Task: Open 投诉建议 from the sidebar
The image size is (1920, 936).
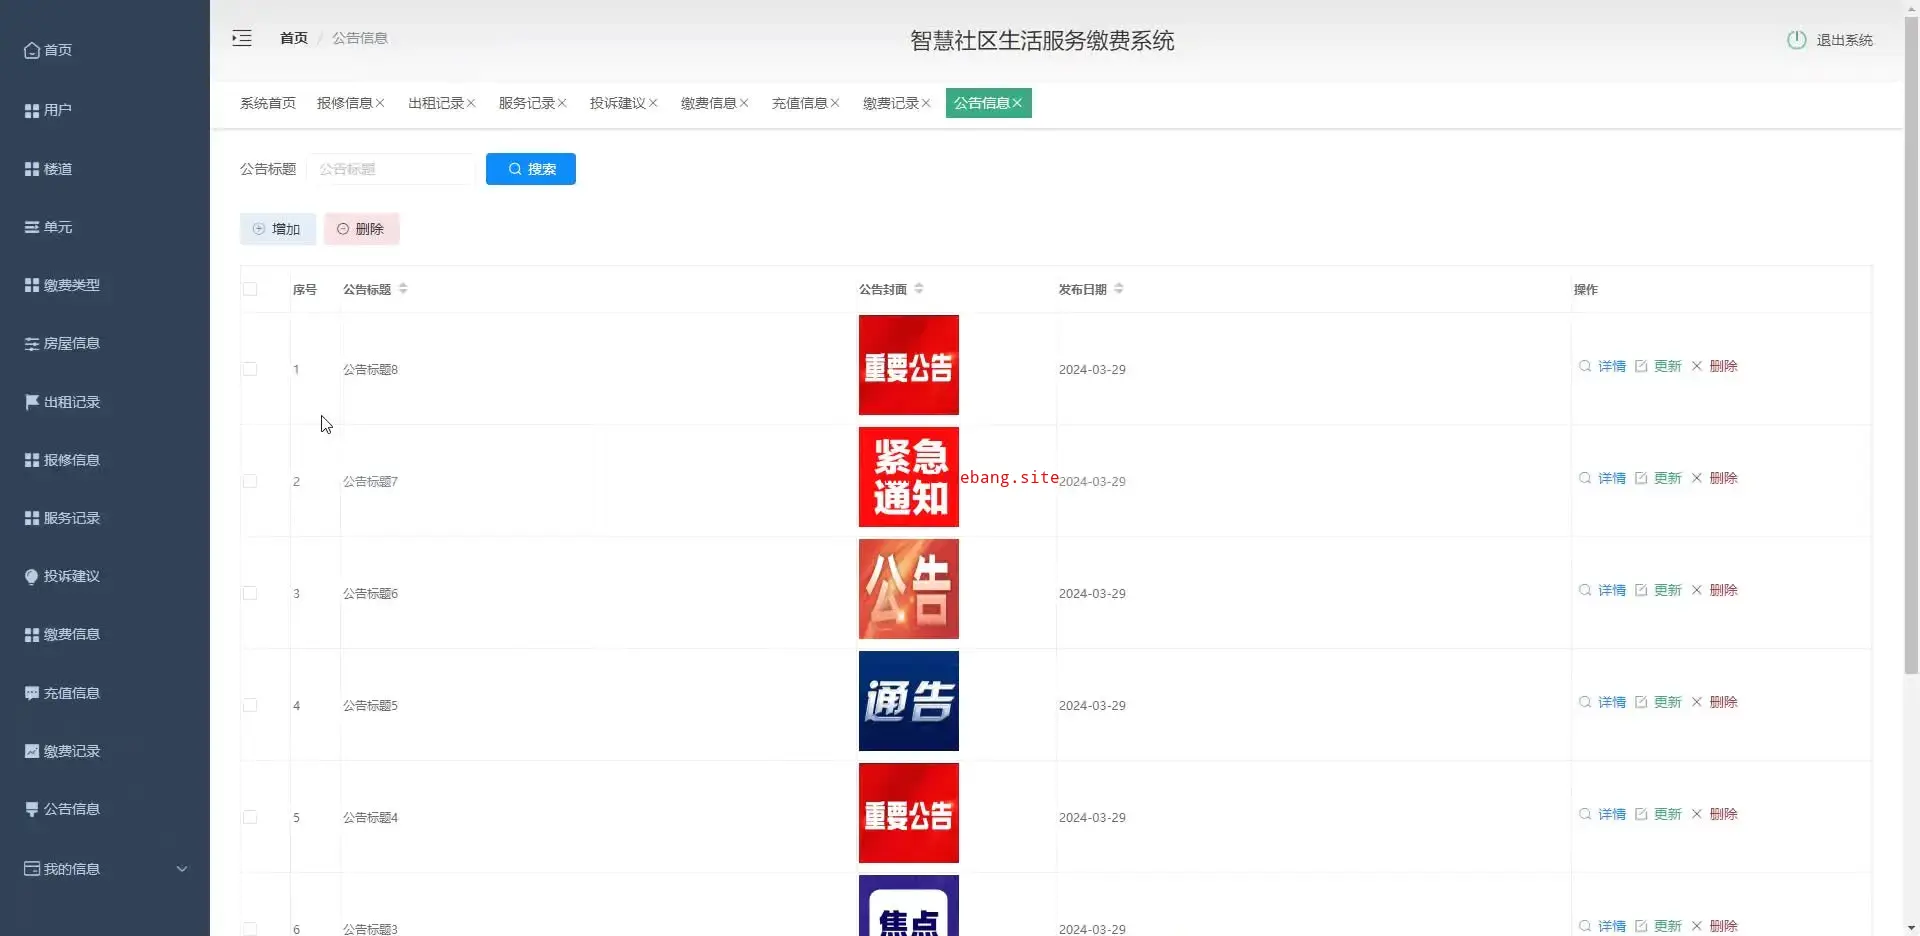Action: click(x=71, y=576)
